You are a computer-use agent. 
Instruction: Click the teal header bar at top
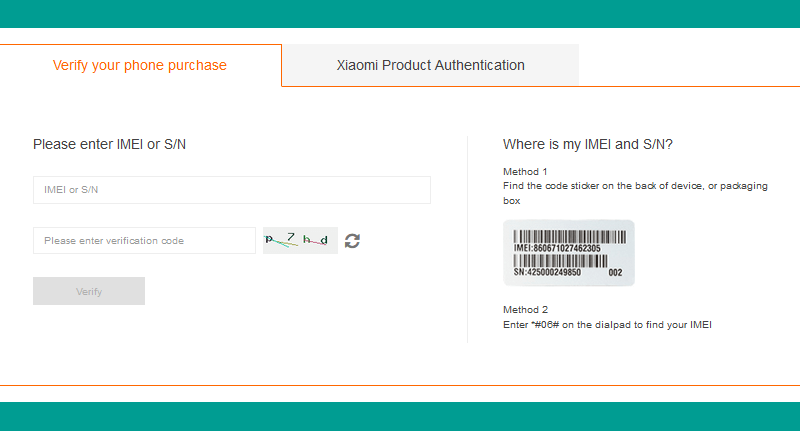pyautogui.click(x=400, y=14)
